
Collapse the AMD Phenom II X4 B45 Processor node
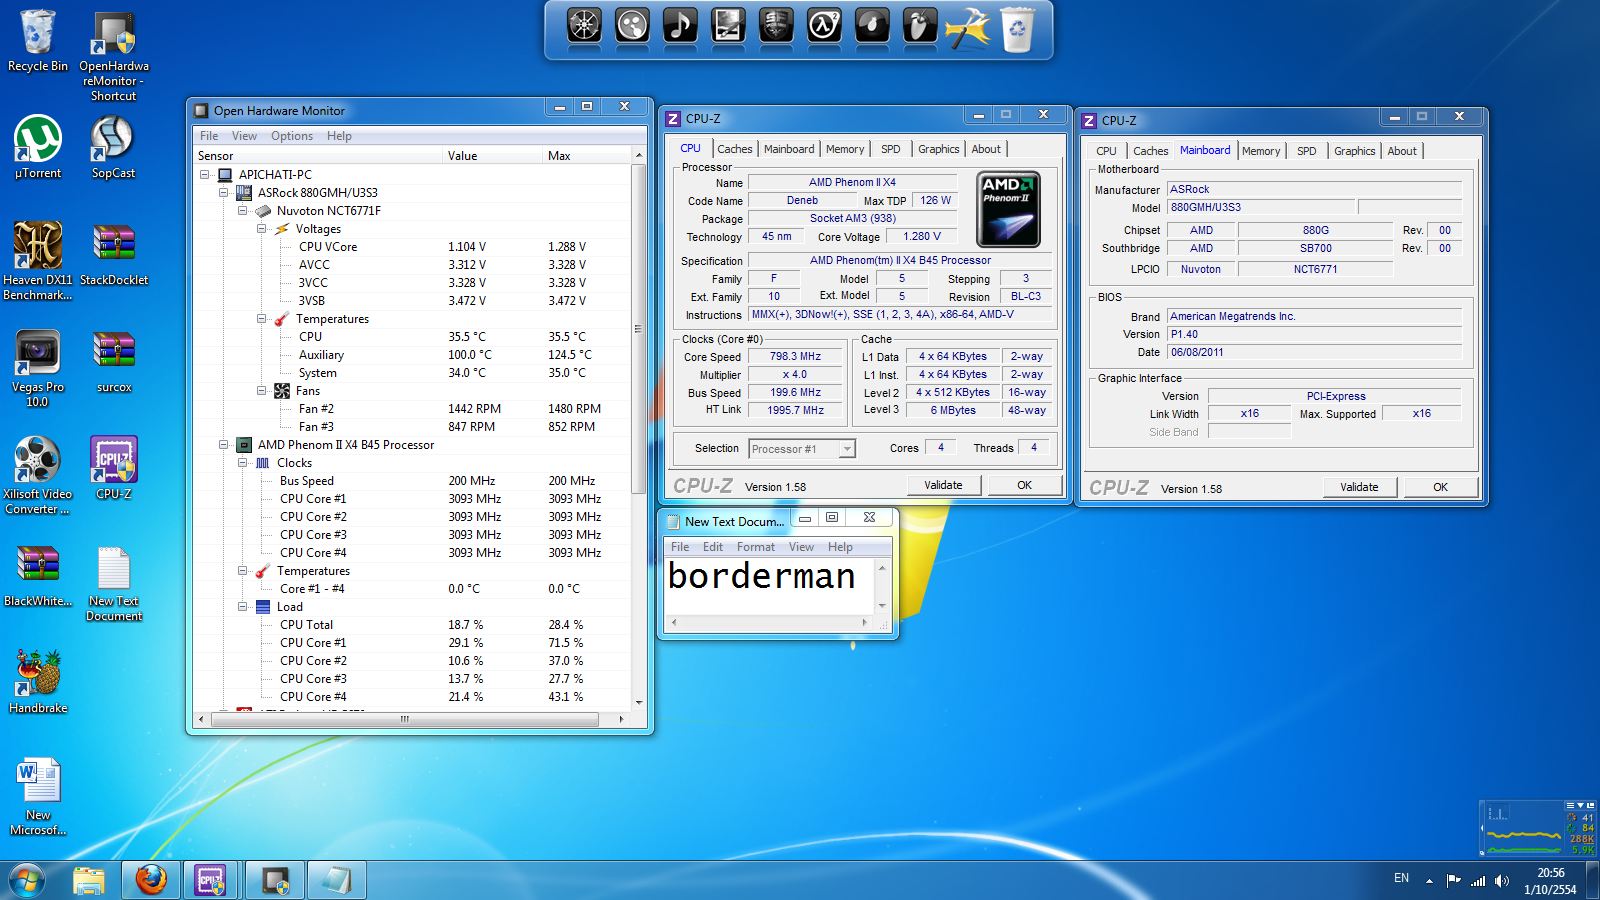(x=224, y=444)
